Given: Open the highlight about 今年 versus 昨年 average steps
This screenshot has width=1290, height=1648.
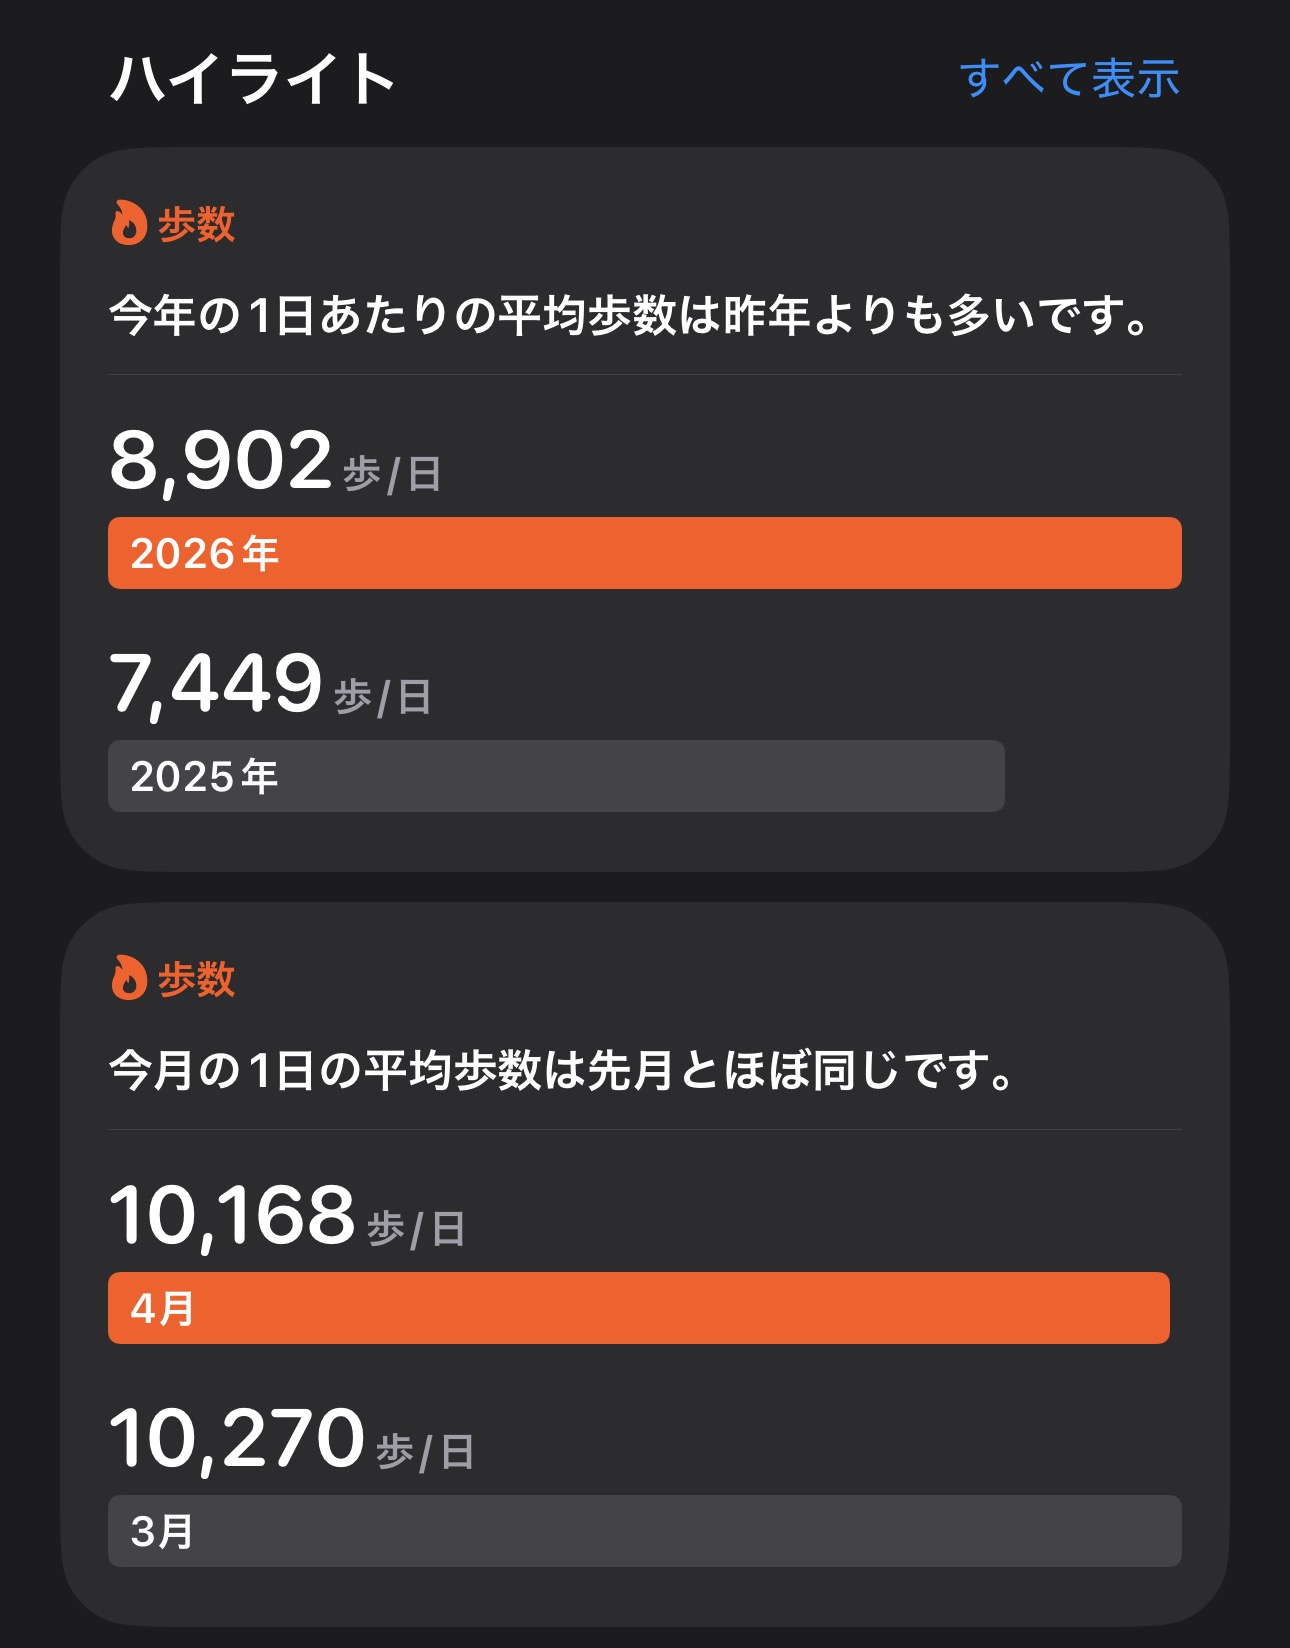Looking at the screenshot, I should point(630,316).
